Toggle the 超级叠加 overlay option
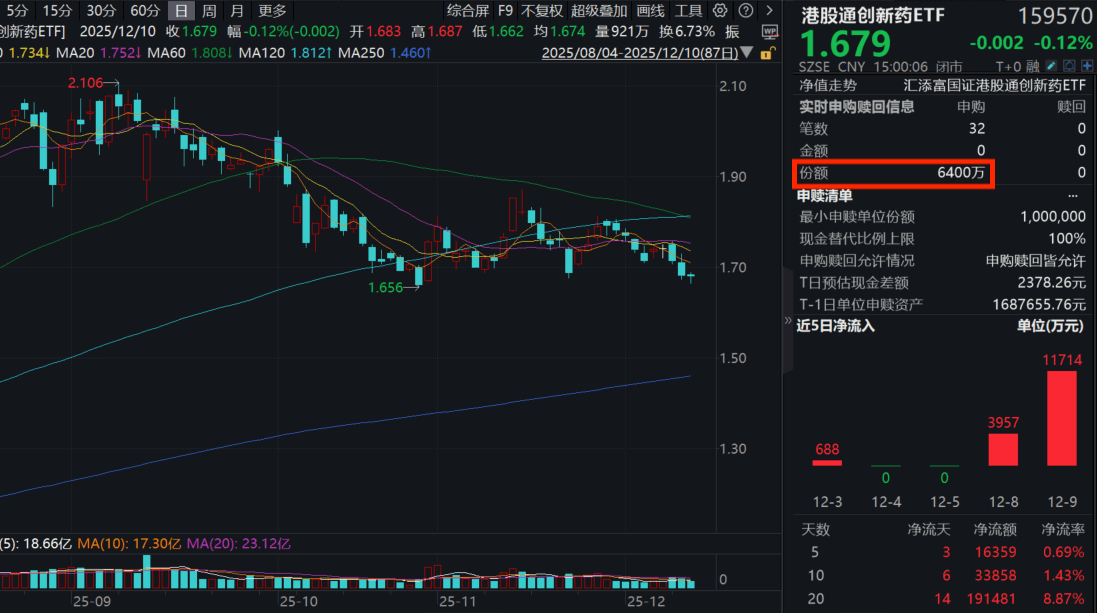 tap(599, 11)
